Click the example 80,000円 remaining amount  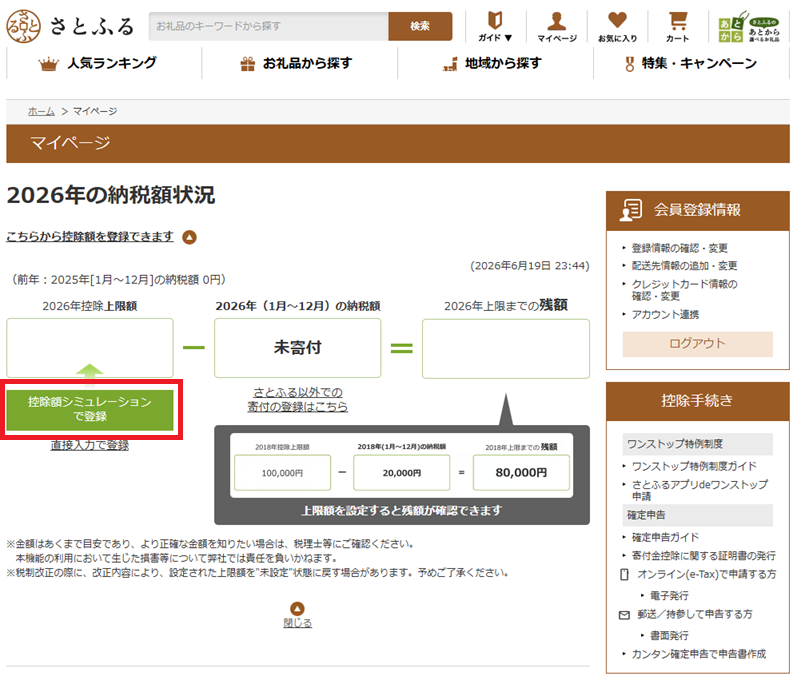click(521, 473)
